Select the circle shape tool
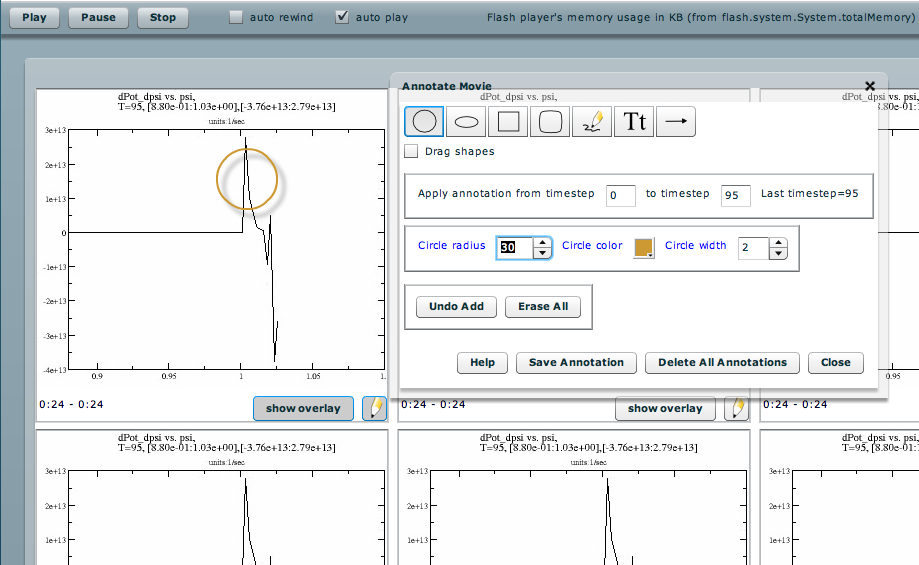Screen dimensions: 919x565 424,121
